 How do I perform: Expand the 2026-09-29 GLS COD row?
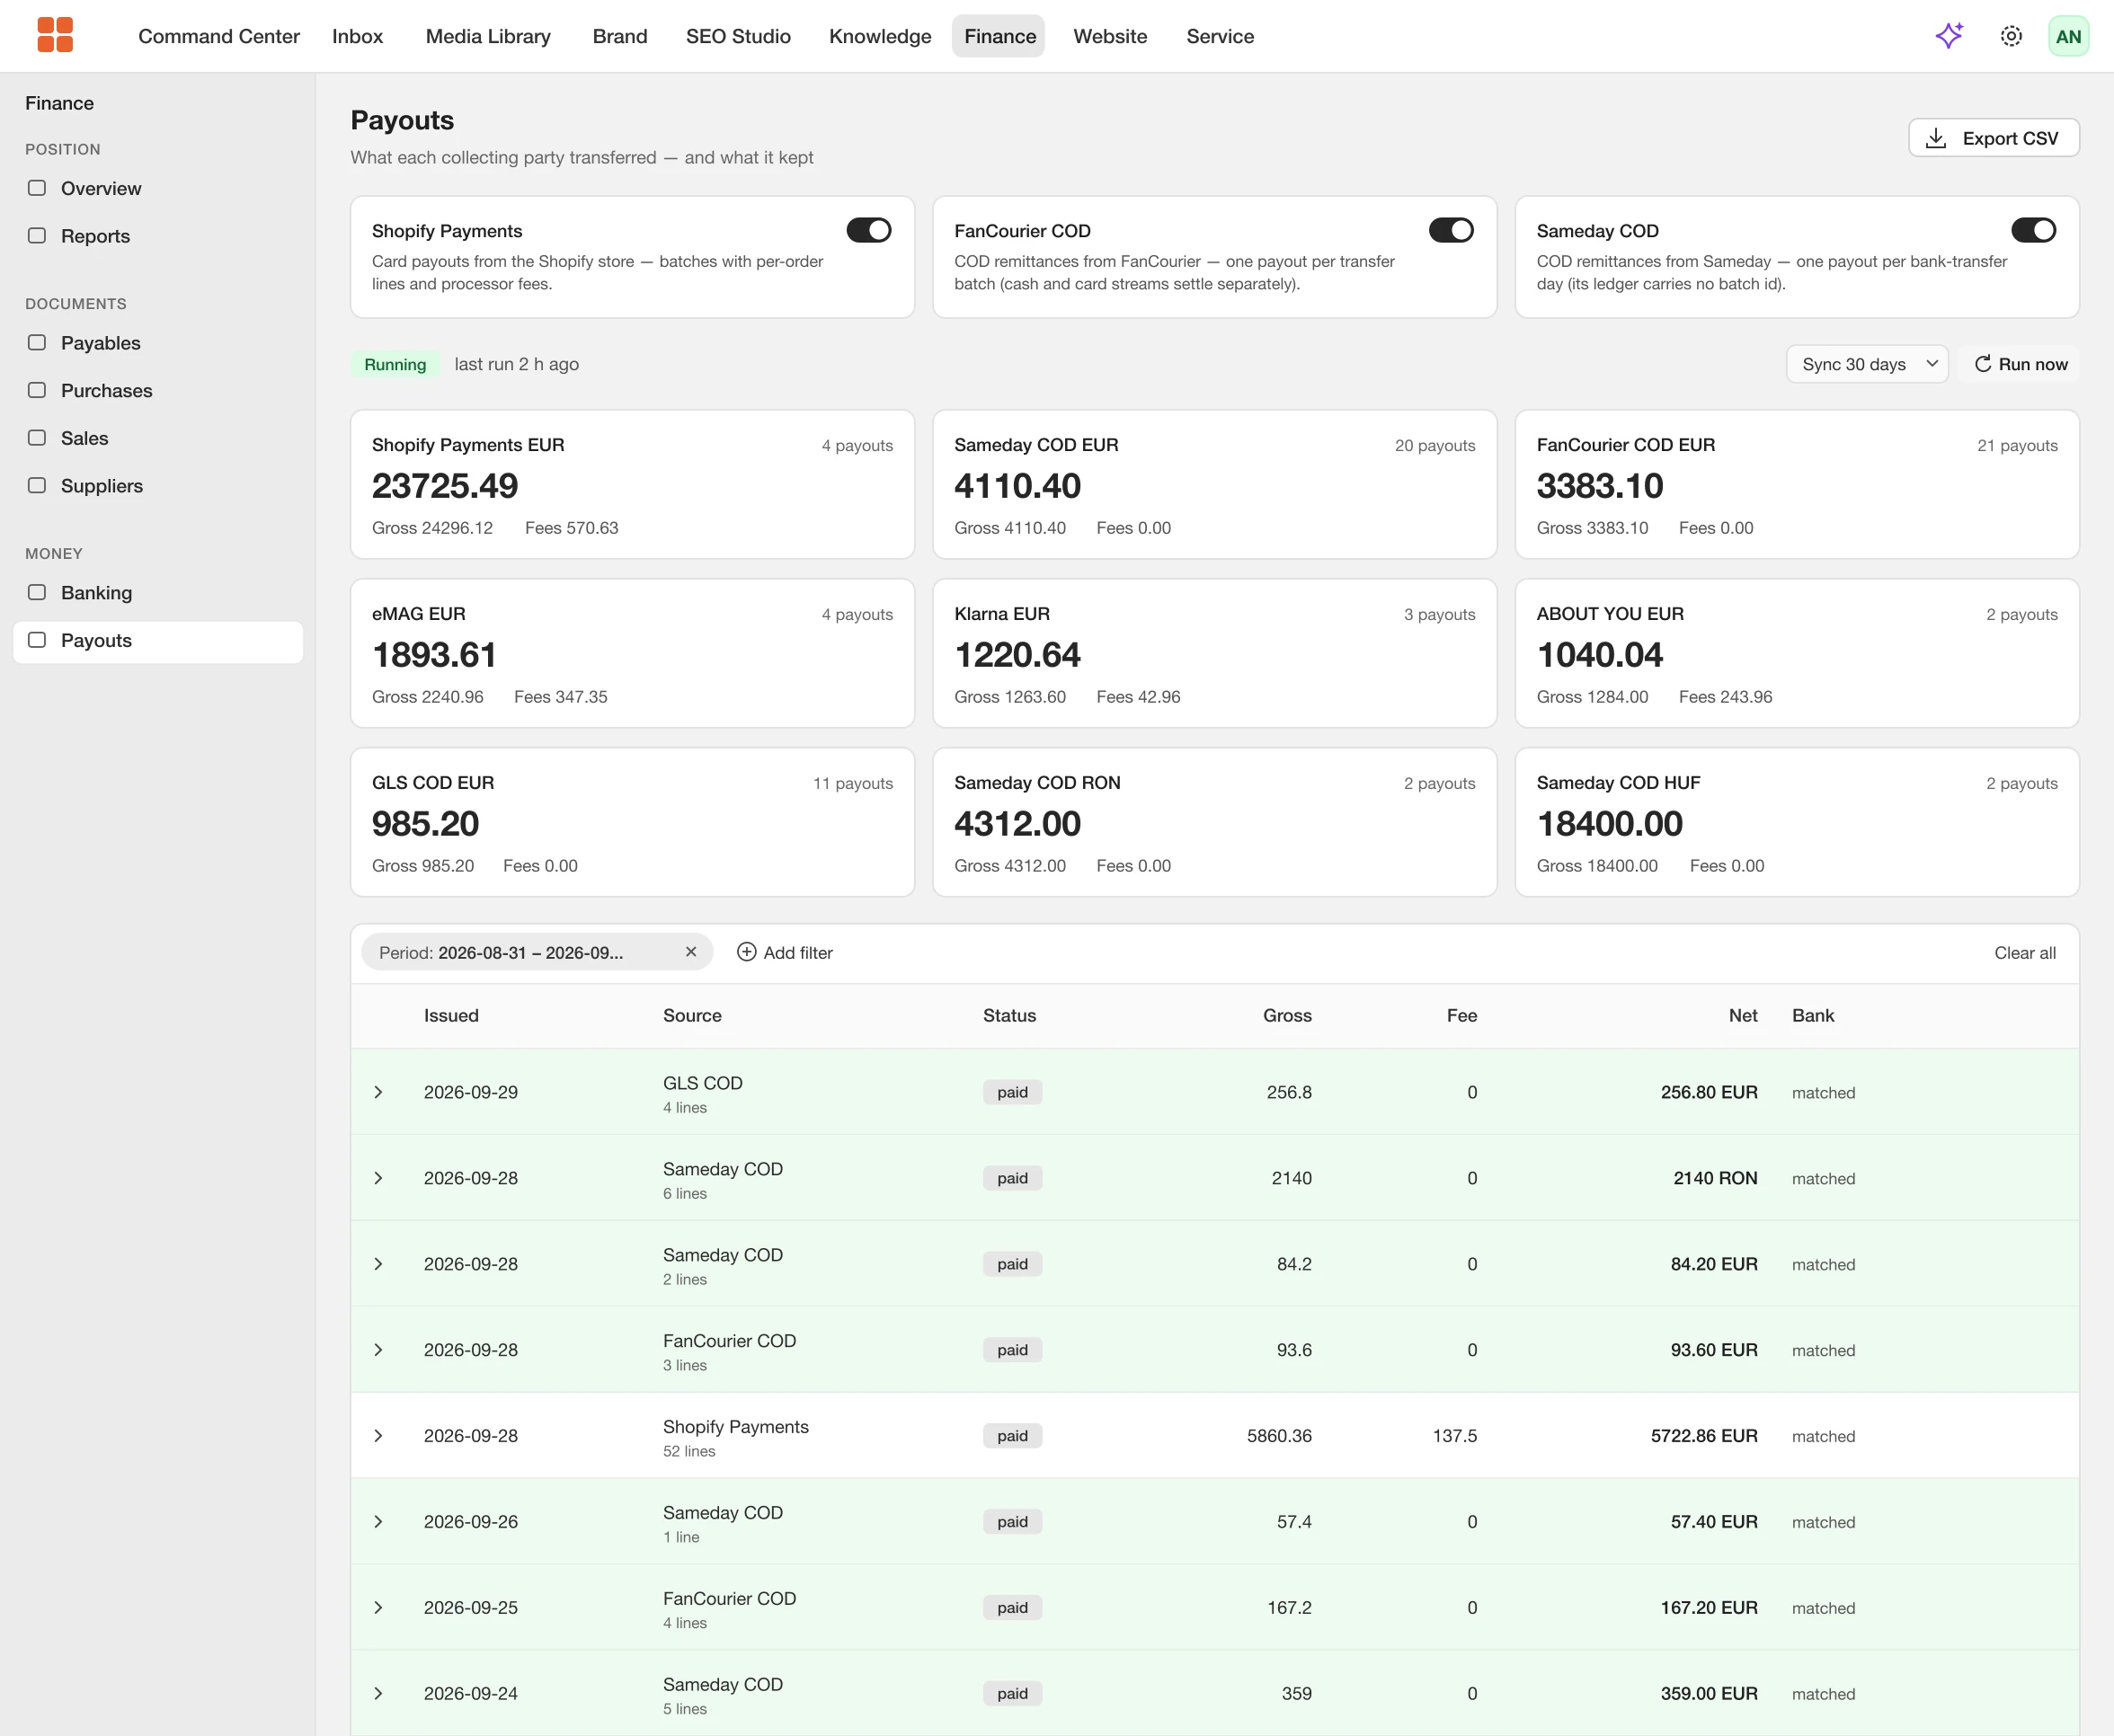pos(378,1092)
